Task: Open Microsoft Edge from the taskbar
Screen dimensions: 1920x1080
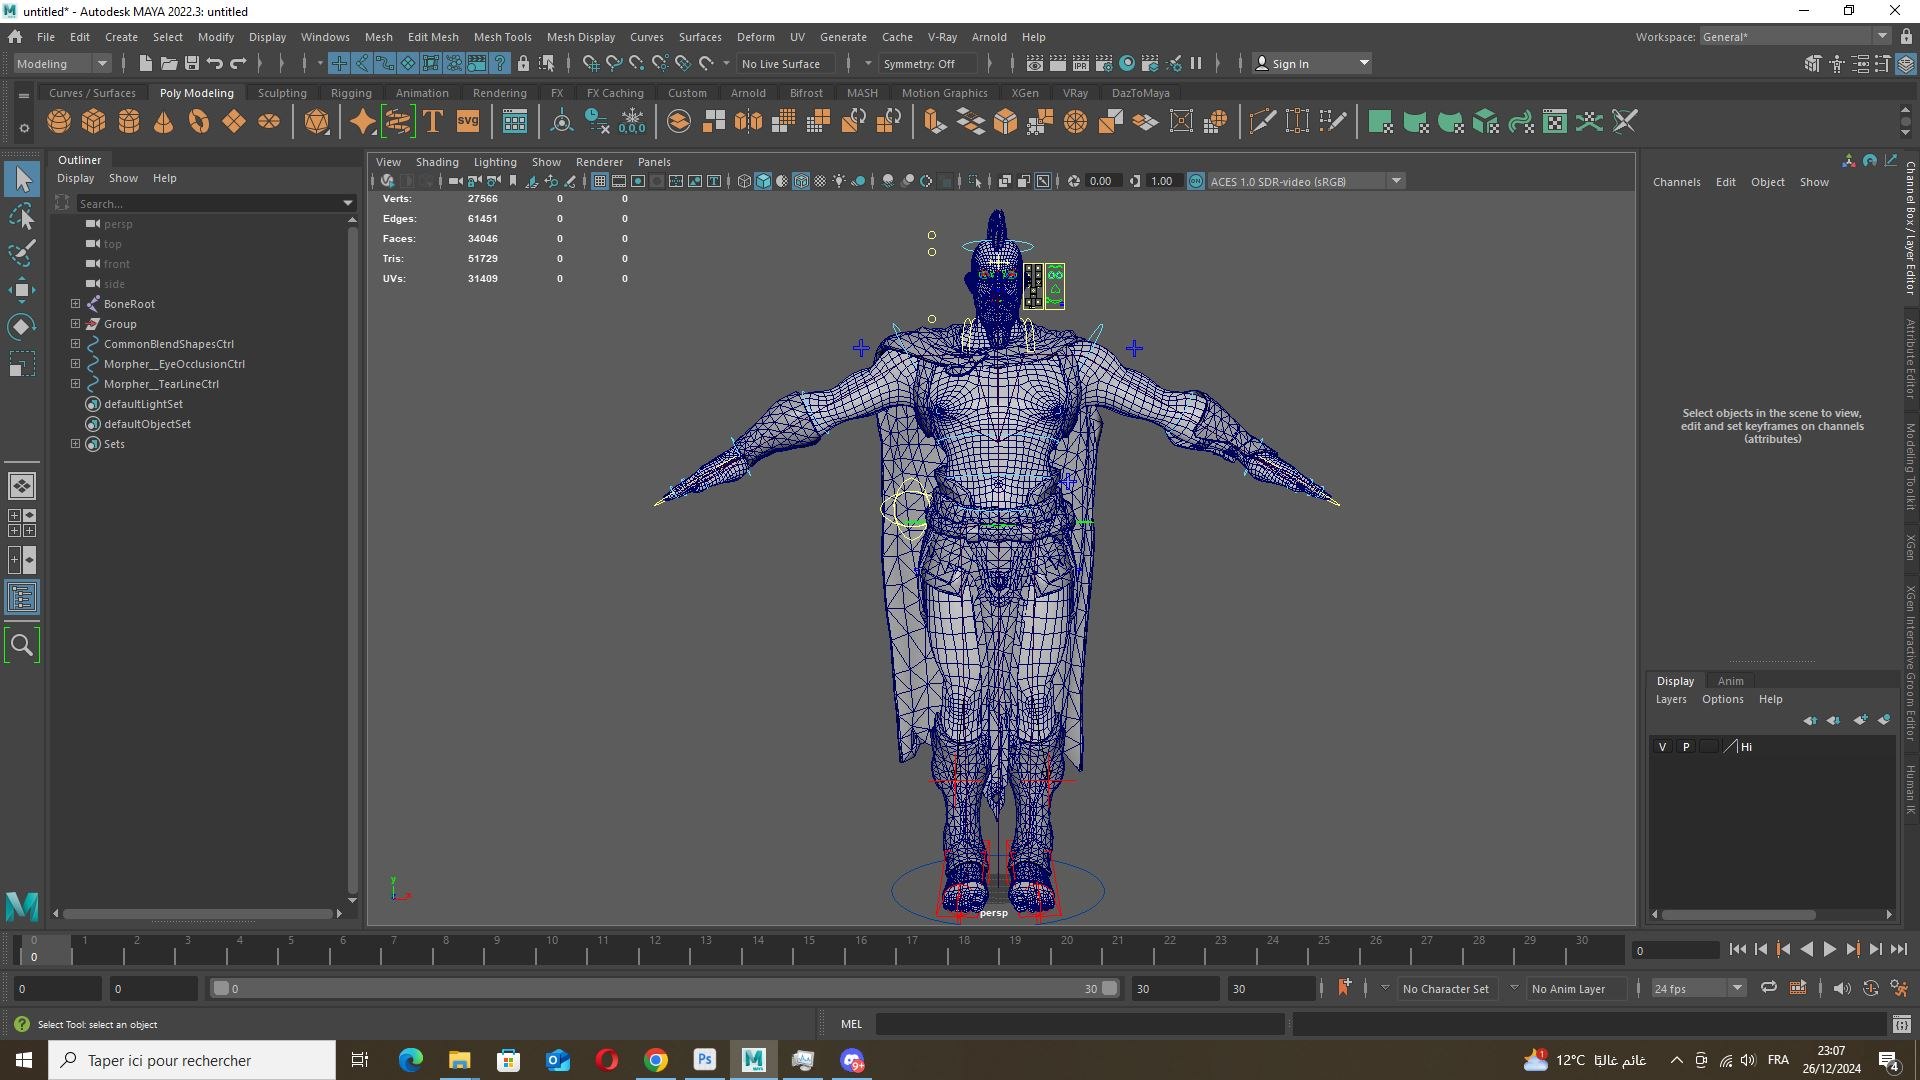Action: click(410, 1060)
